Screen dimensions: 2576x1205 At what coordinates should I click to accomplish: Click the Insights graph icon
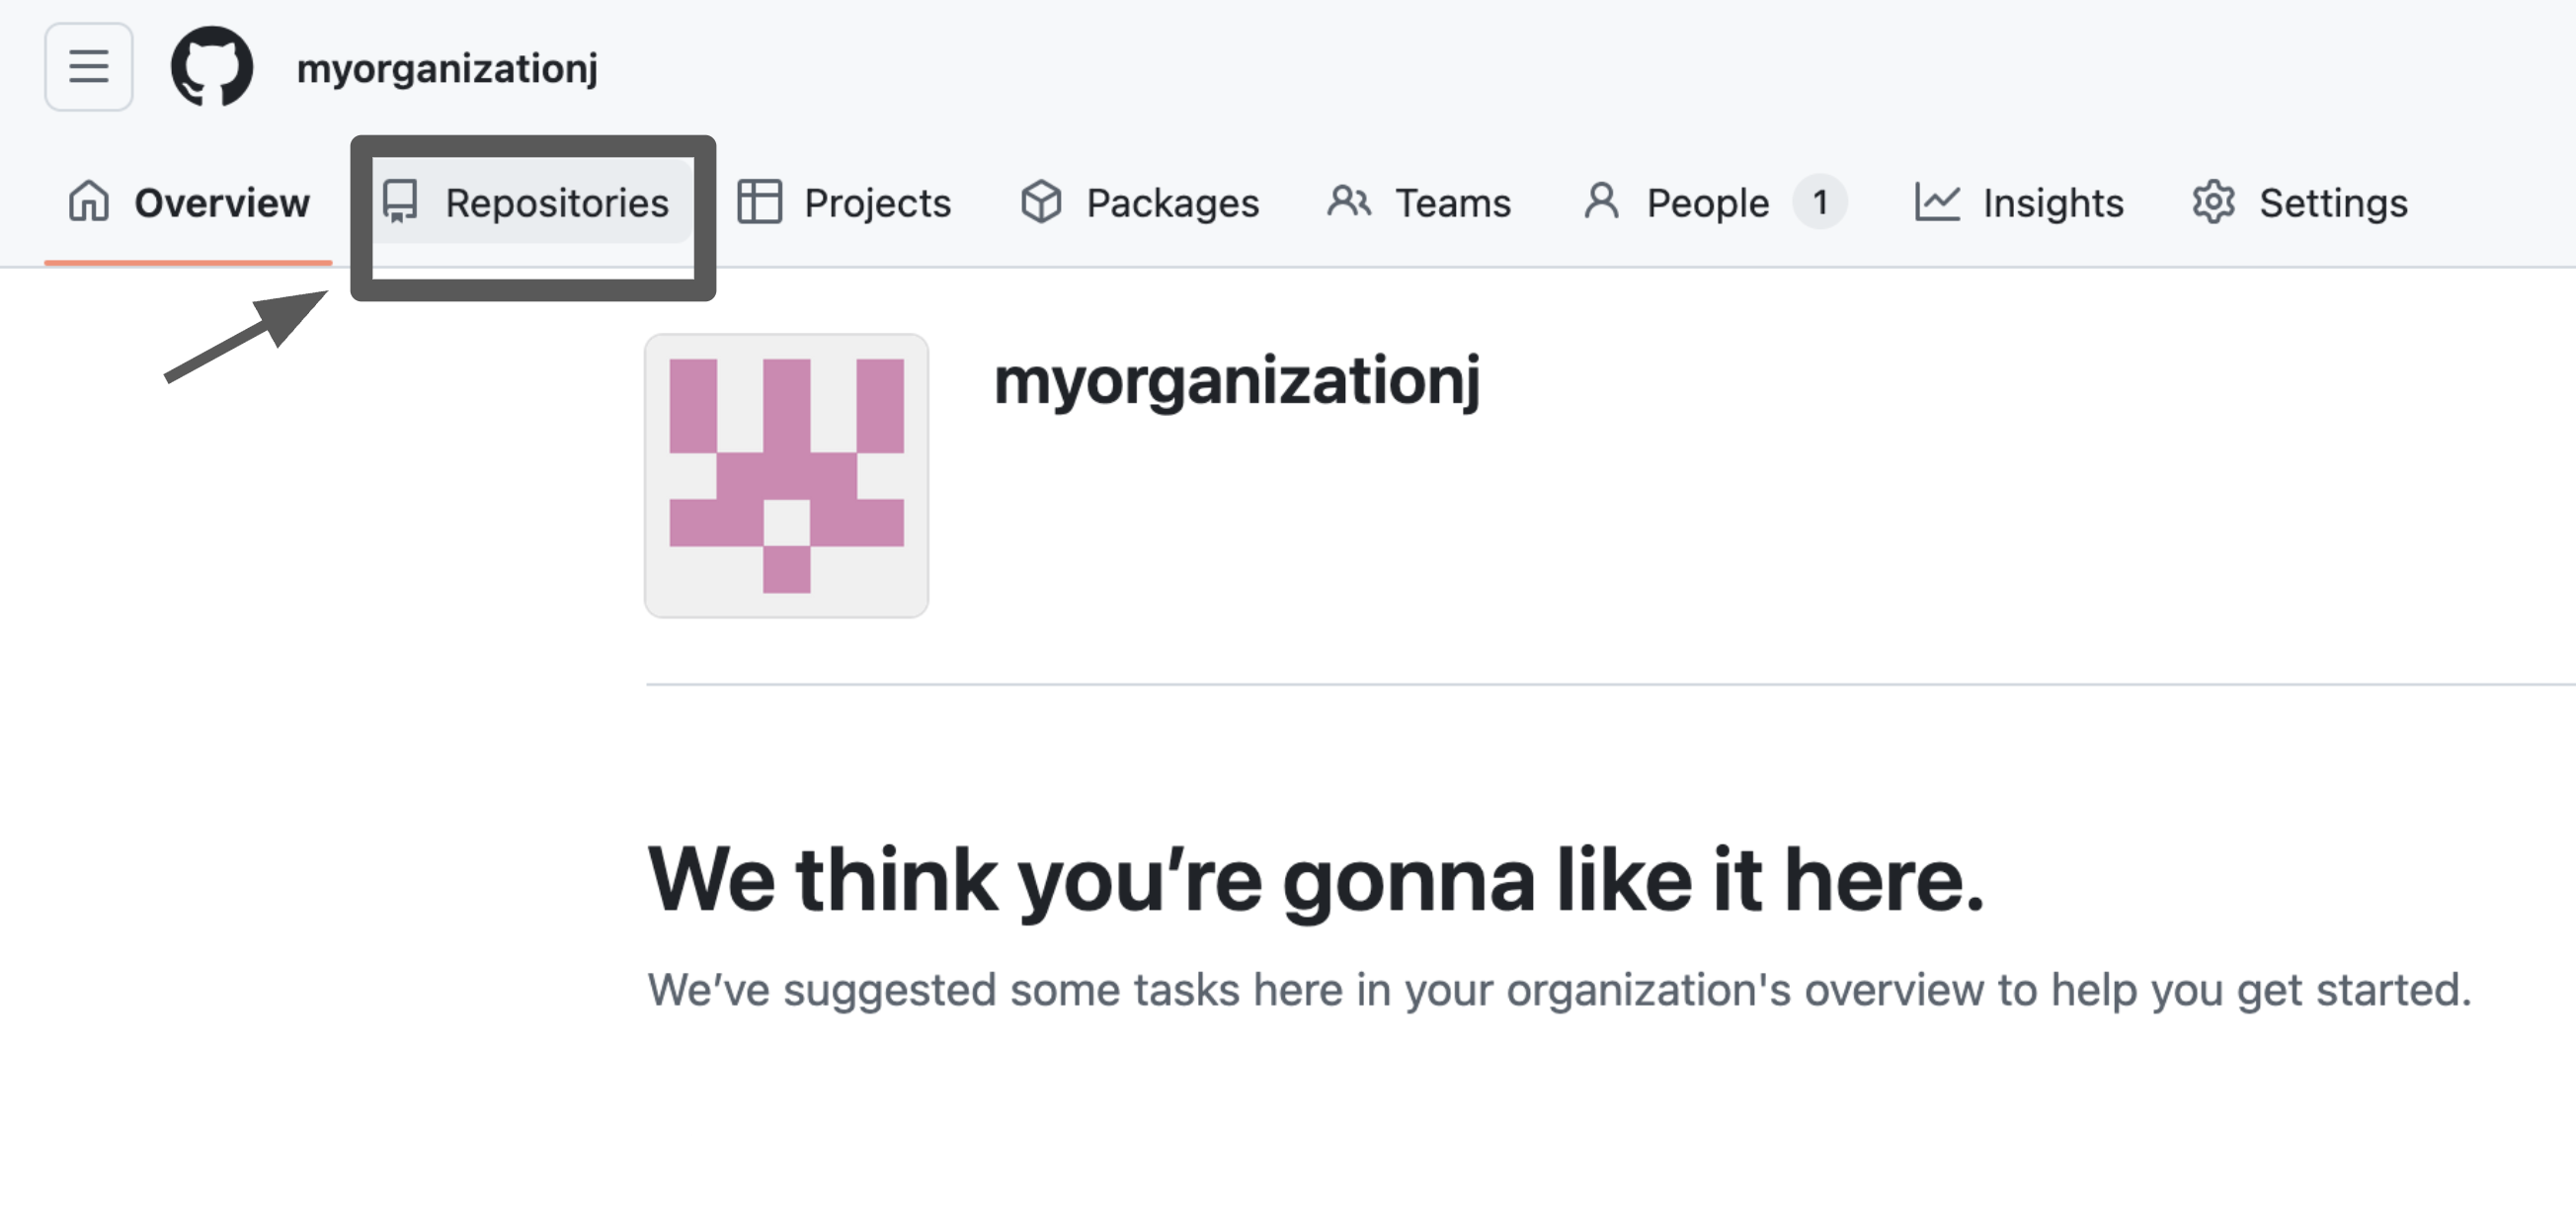click(1937, 201)
